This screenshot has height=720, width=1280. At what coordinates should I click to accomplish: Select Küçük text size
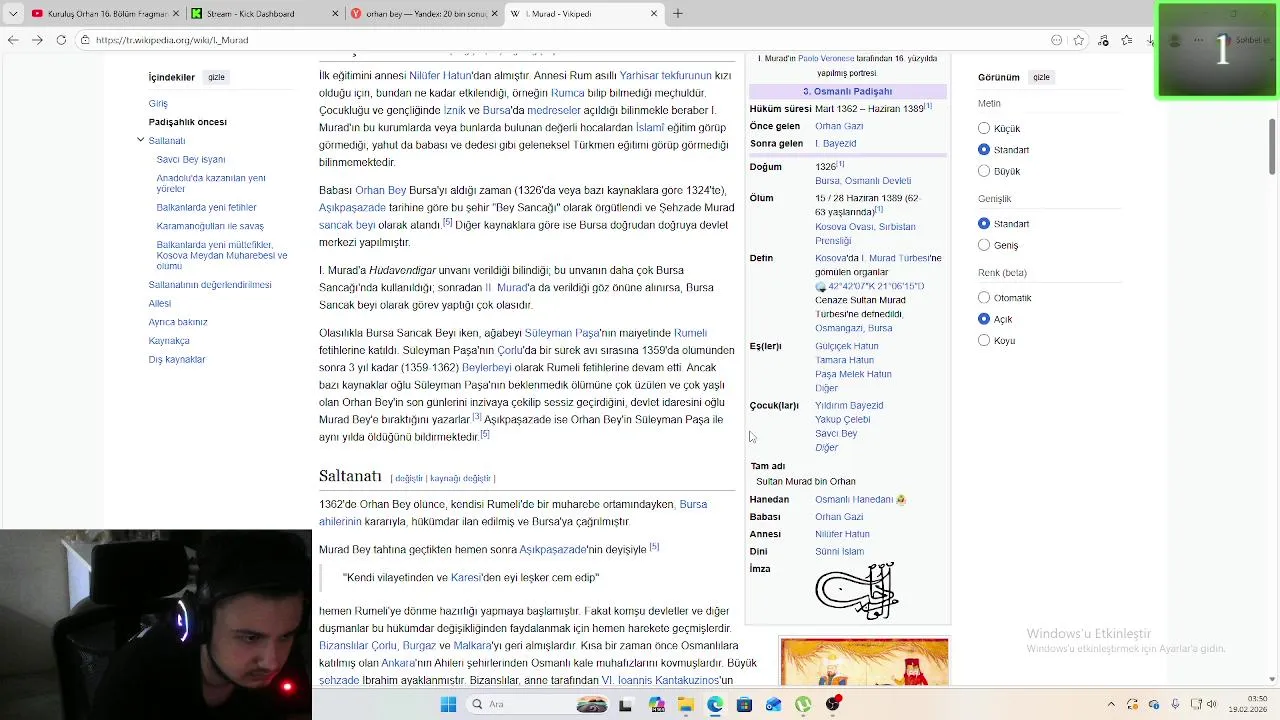(984, 129)
